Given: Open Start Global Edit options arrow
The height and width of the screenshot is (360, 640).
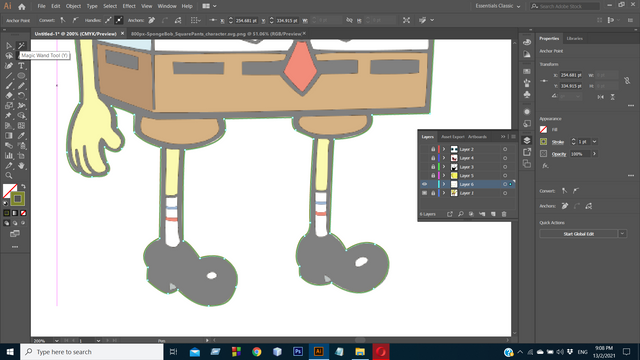Looking at the screenshot, I should point(622,234).
